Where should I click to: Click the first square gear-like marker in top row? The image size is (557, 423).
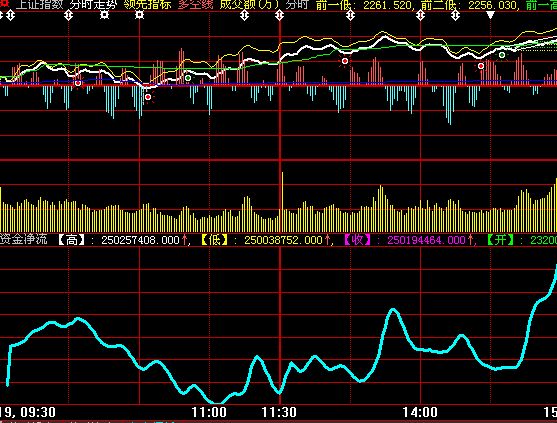(104, 15)
